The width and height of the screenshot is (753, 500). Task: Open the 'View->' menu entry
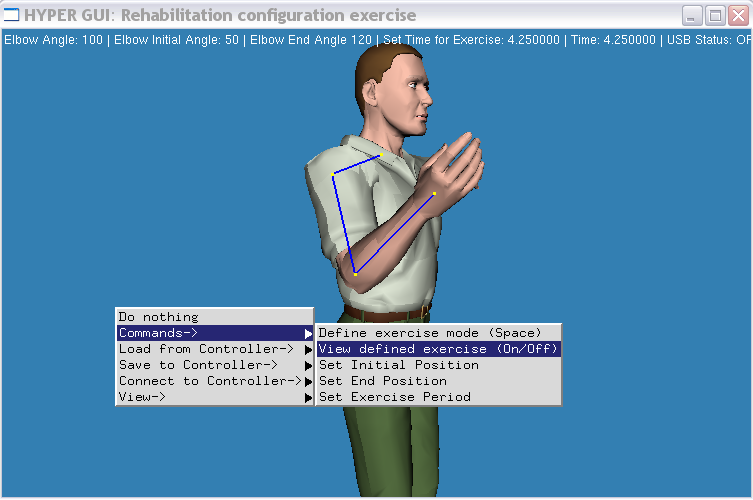click(215, 397)
